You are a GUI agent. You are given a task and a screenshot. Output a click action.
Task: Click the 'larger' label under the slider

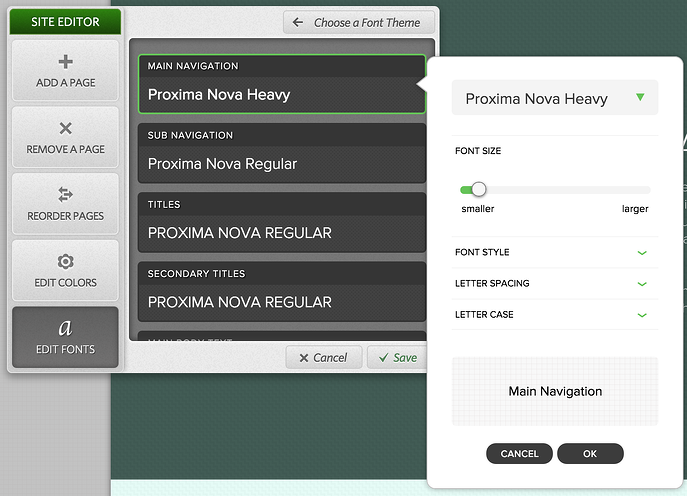(x=635, y=209)
